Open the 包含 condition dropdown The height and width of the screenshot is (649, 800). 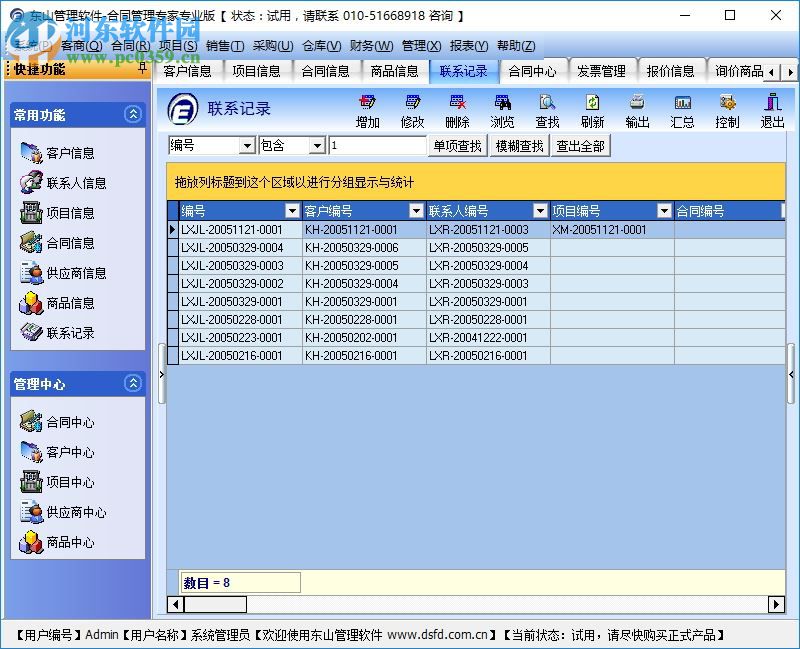click(317, 145)
